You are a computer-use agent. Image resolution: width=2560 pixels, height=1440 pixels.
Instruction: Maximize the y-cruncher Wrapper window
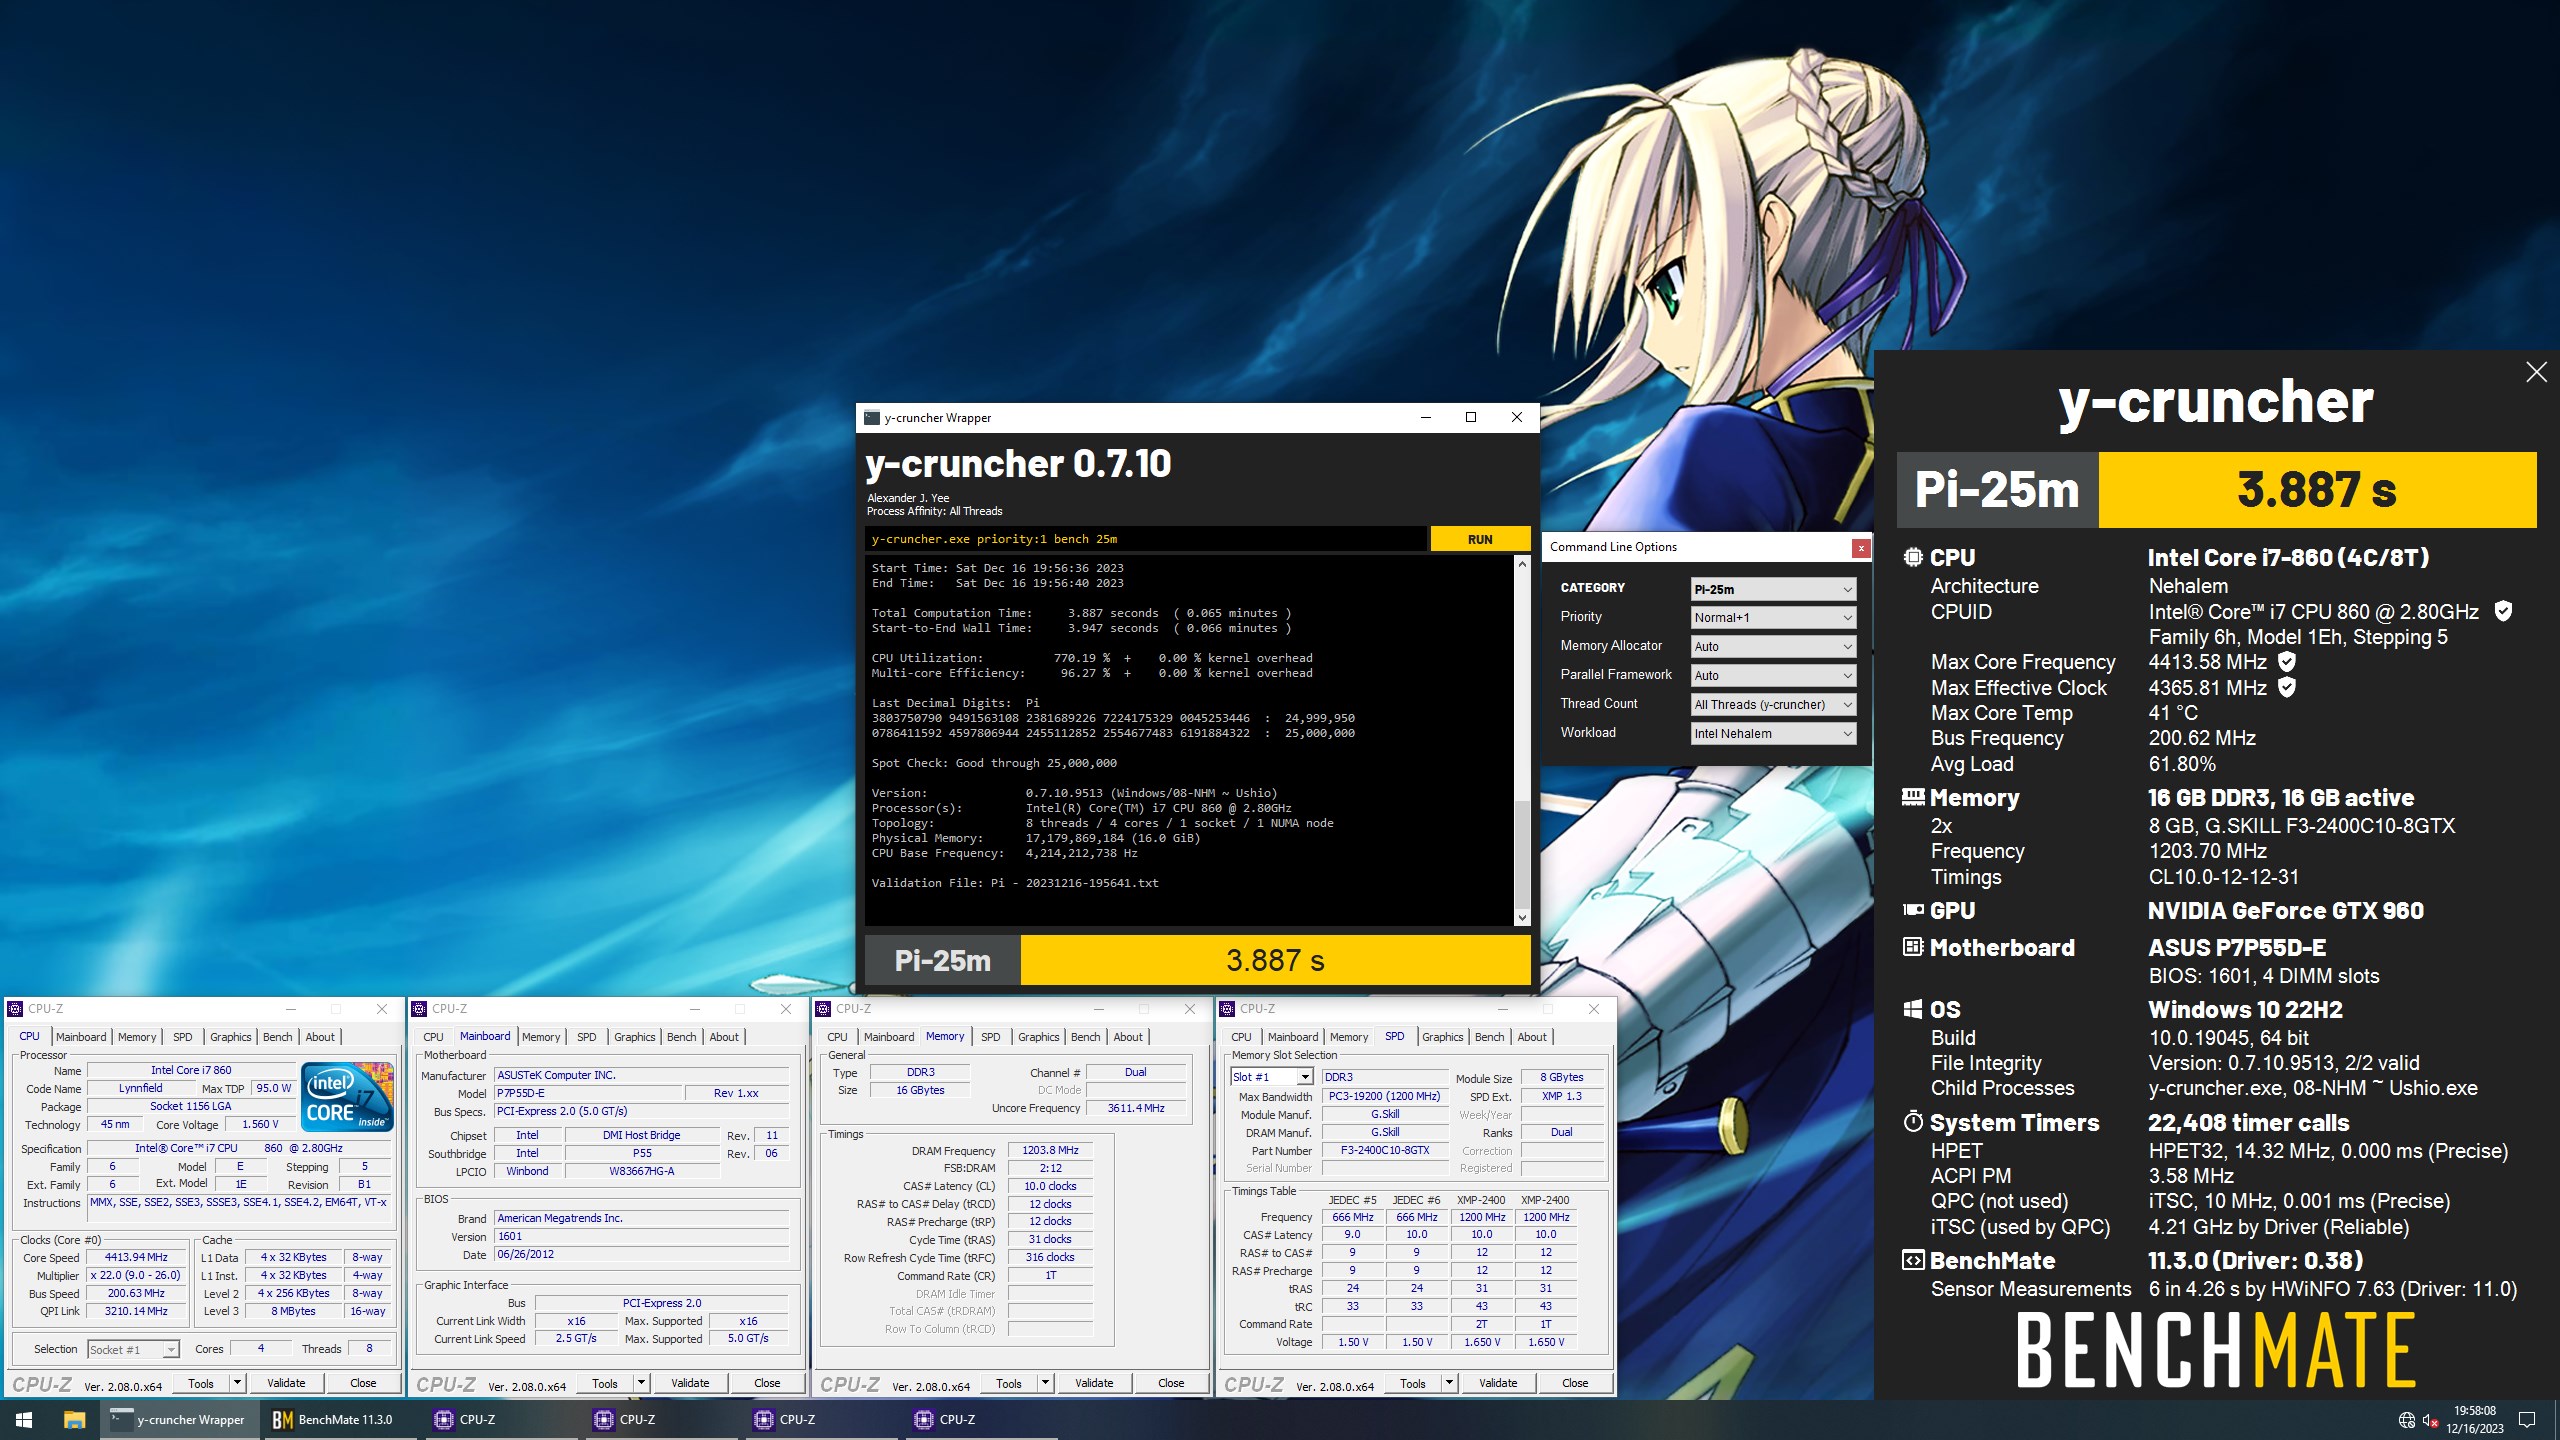coord(1471,418)
